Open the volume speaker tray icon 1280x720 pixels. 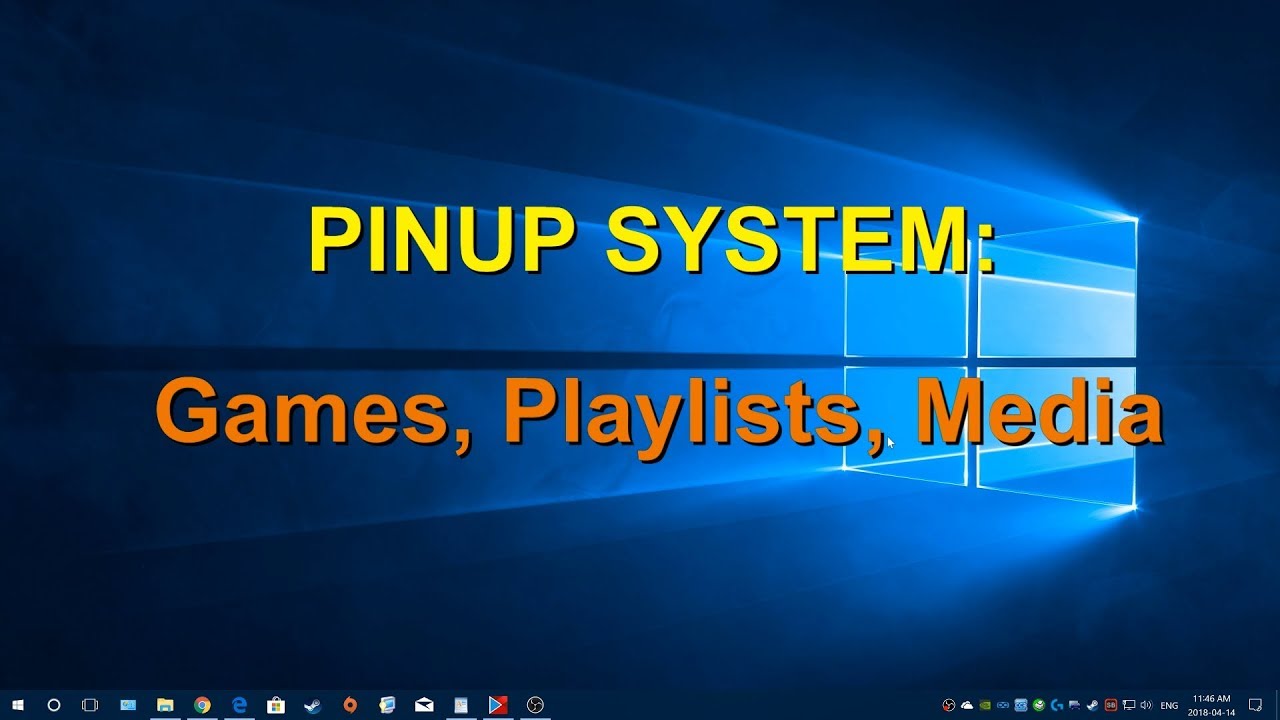(x=1146, y=705)
